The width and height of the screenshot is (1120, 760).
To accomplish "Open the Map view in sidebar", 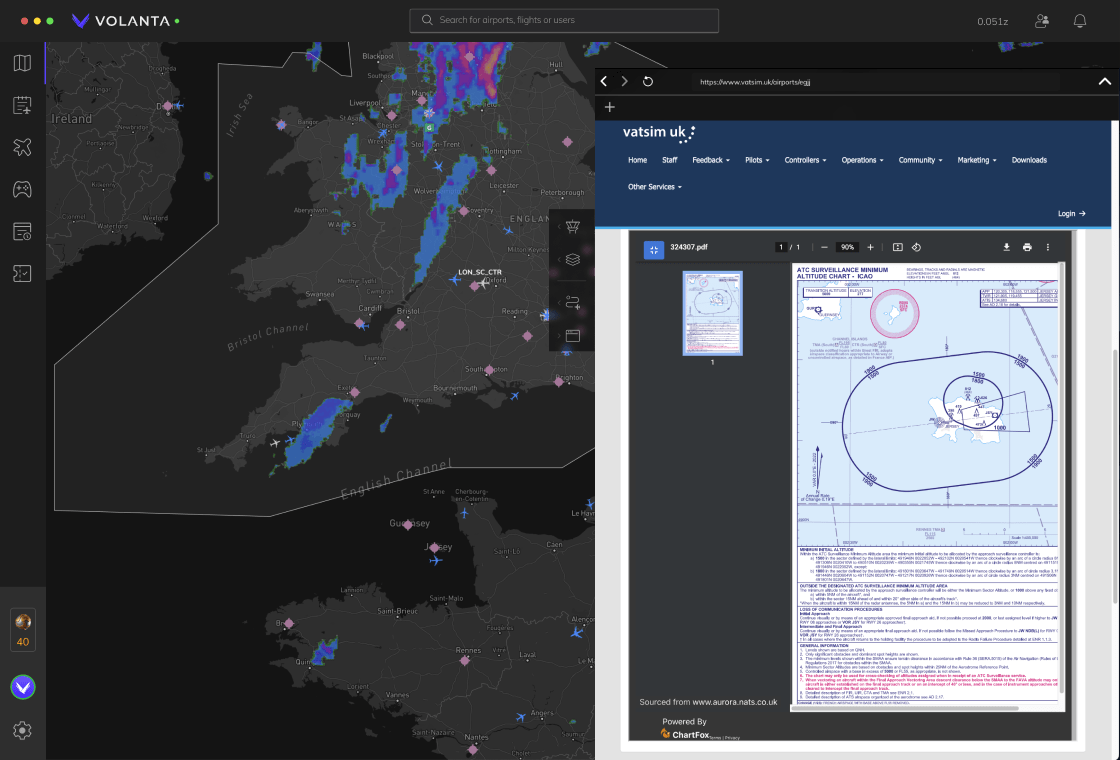I will click(22, 64).
